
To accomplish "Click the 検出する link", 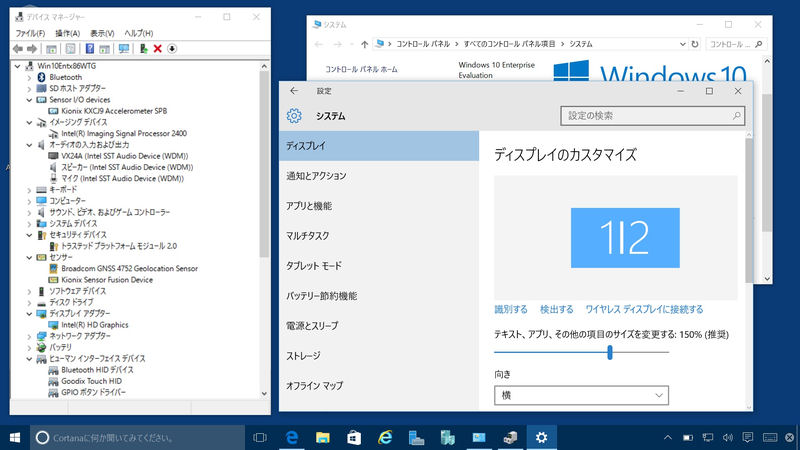I will click(x=557, y=309).
